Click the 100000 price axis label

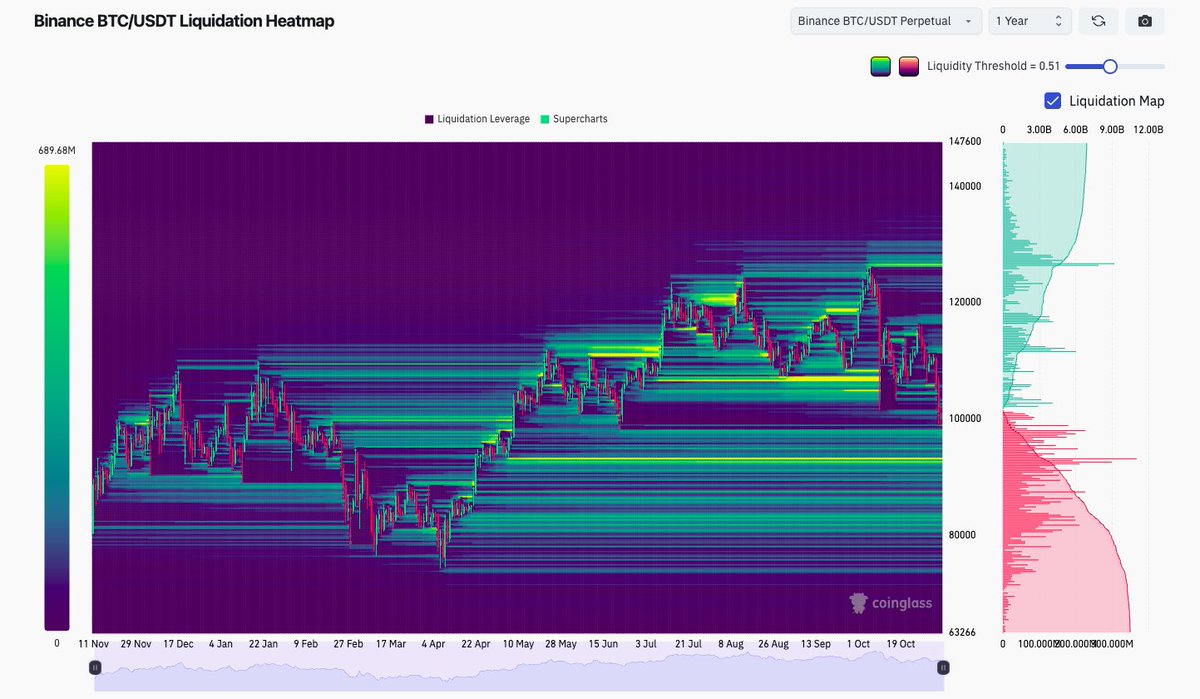(965, 418)
